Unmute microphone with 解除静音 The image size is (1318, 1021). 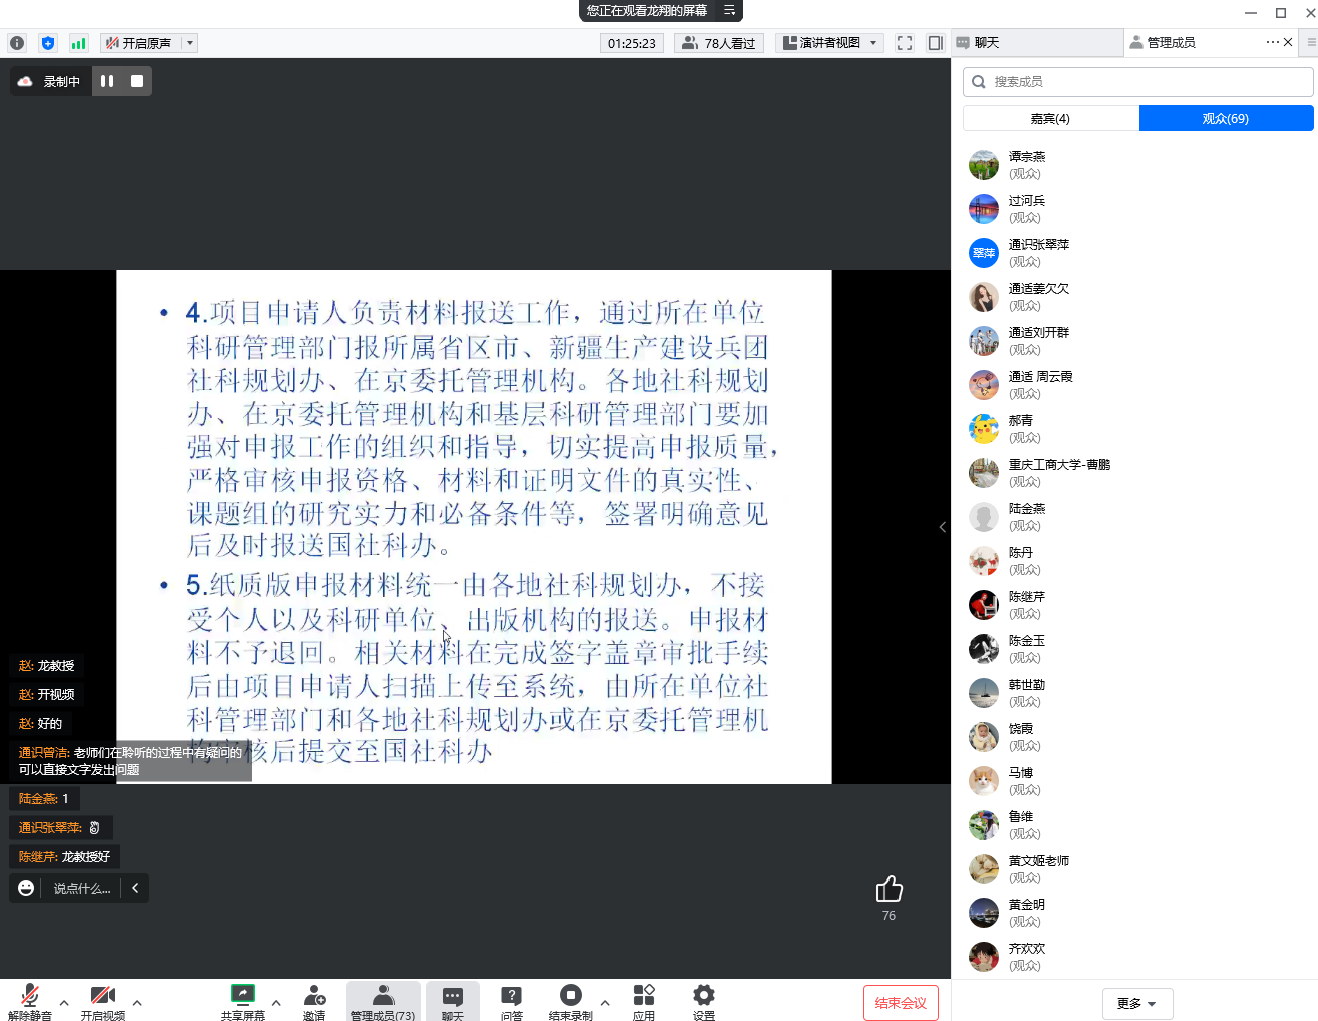click(x=30, y=1000)
